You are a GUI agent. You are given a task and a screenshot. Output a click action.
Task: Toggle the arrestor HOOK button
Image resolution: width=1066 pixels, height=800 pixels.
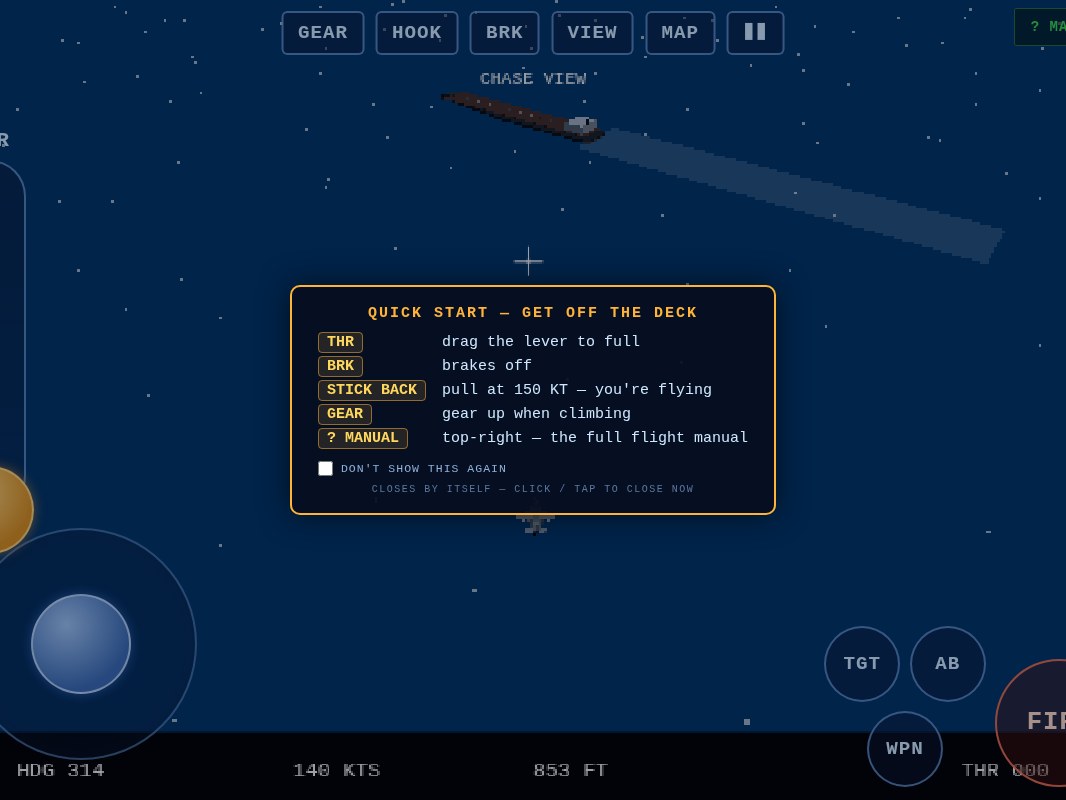coord(417,33)
